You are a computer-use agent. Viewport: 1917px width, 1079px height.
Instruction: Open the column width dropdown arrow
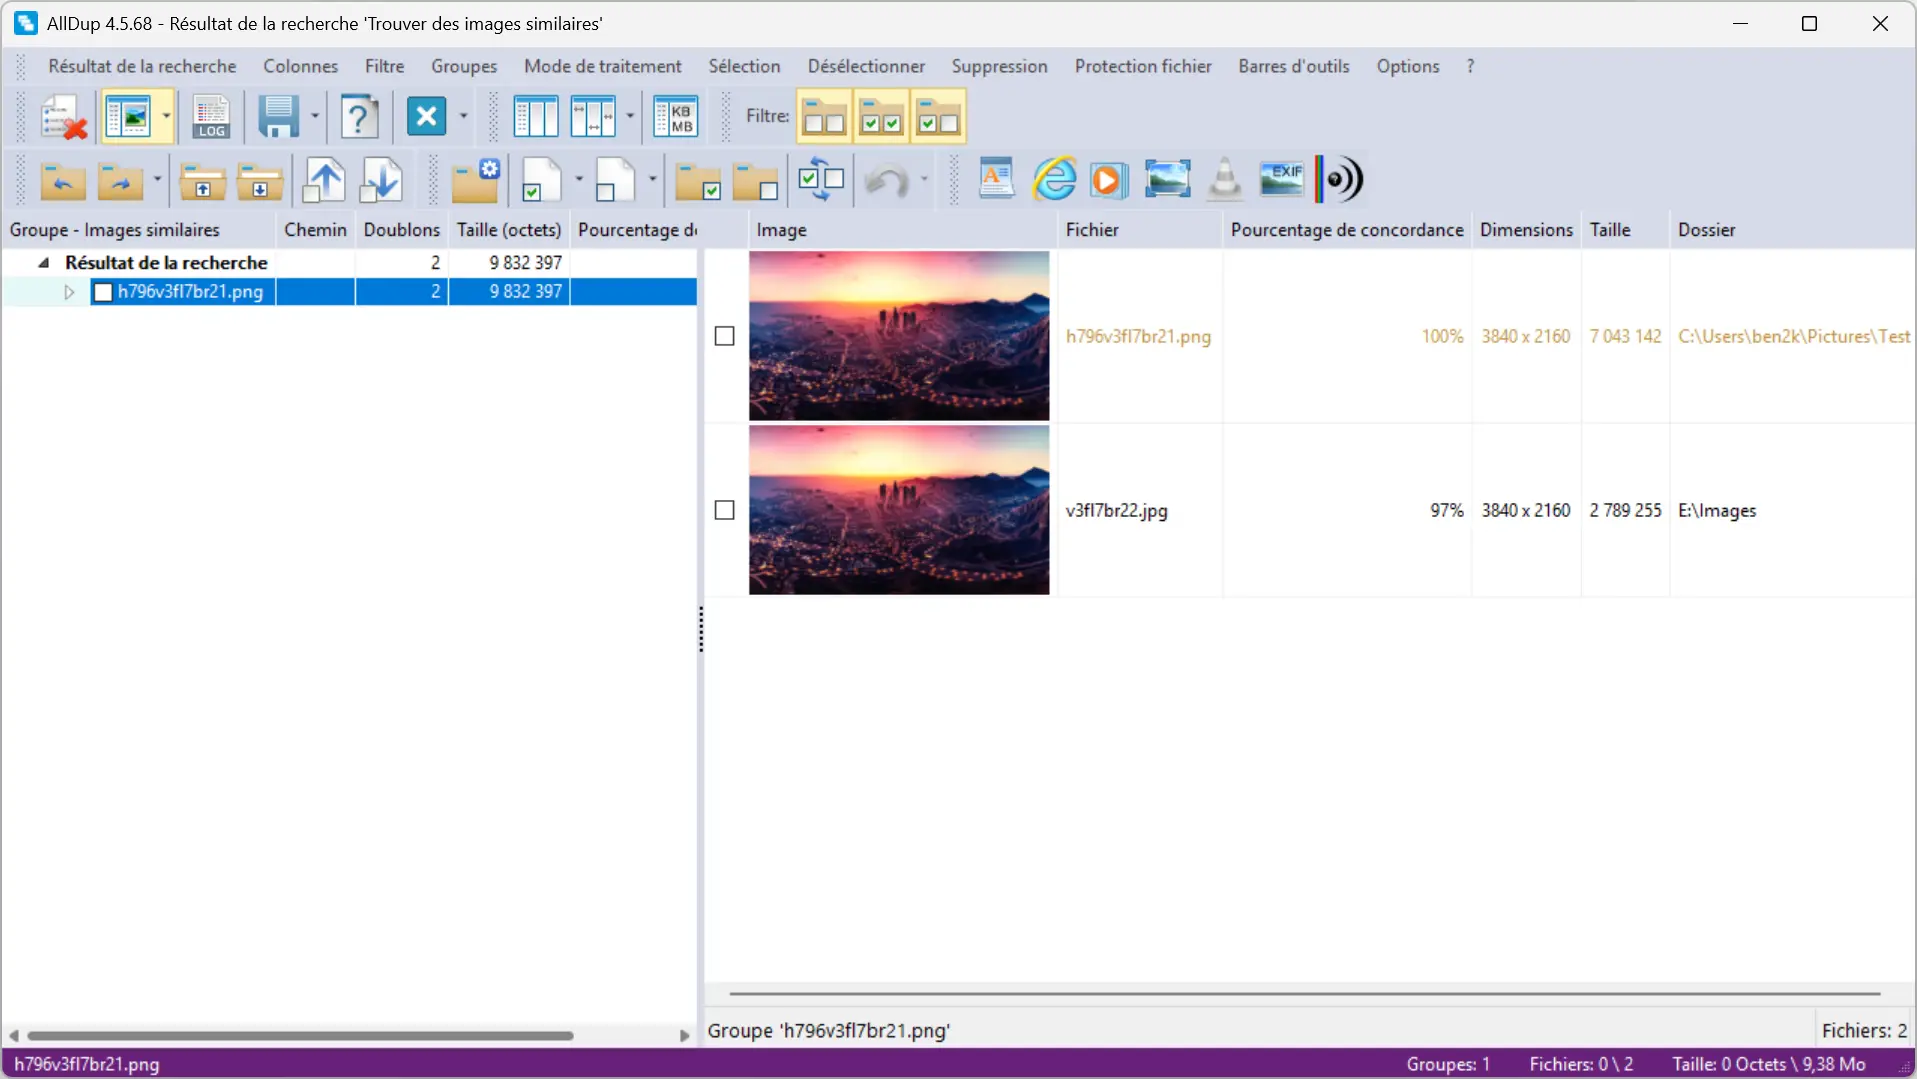click(x=630, y=117)
